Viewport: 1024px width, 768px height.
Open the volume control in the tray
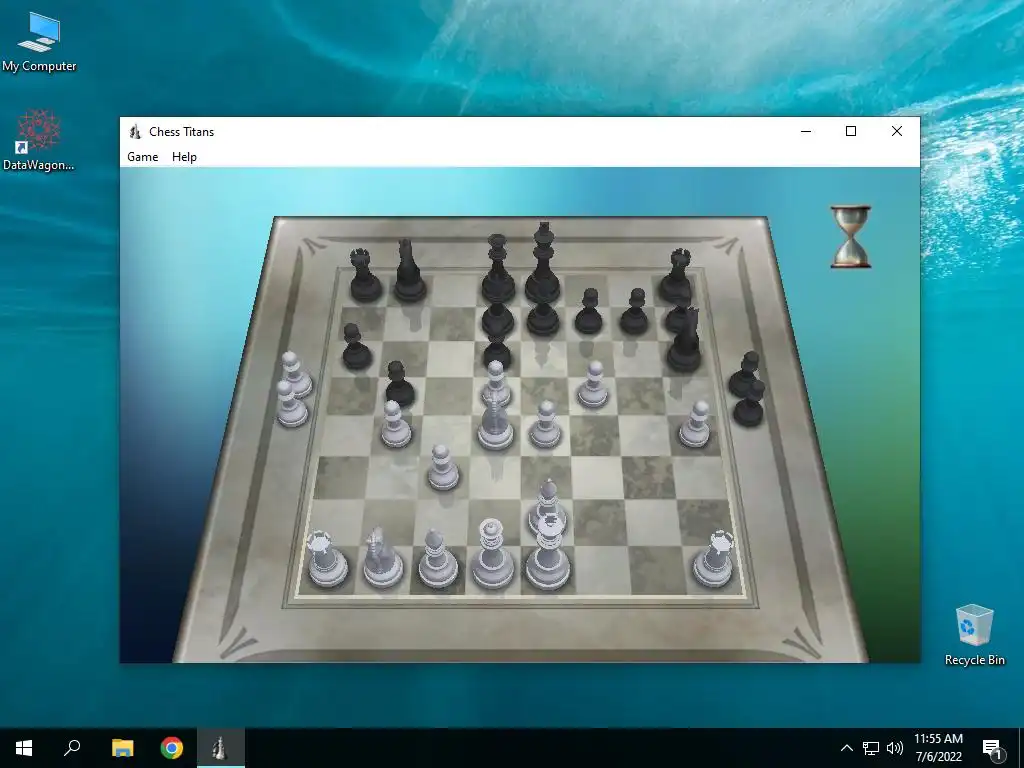click(x=895, y=748)
